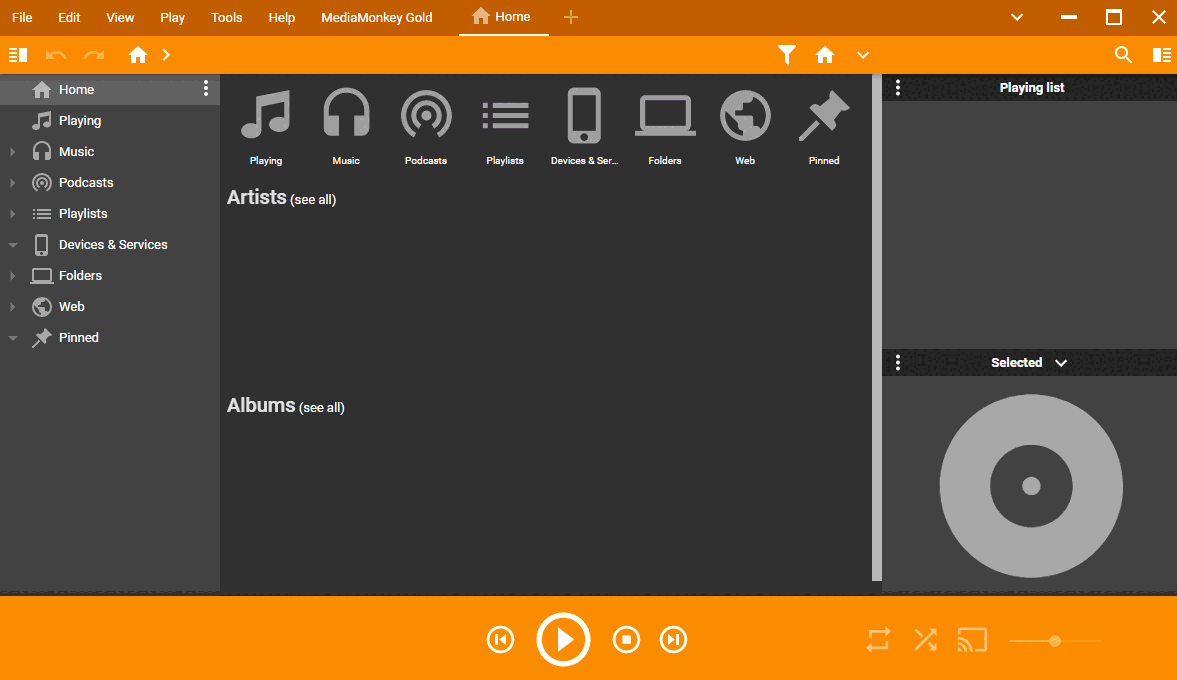Screen dimensions: 1177x680
Task: Expand Music in the sidebar
Action: (x=10, y=151)
